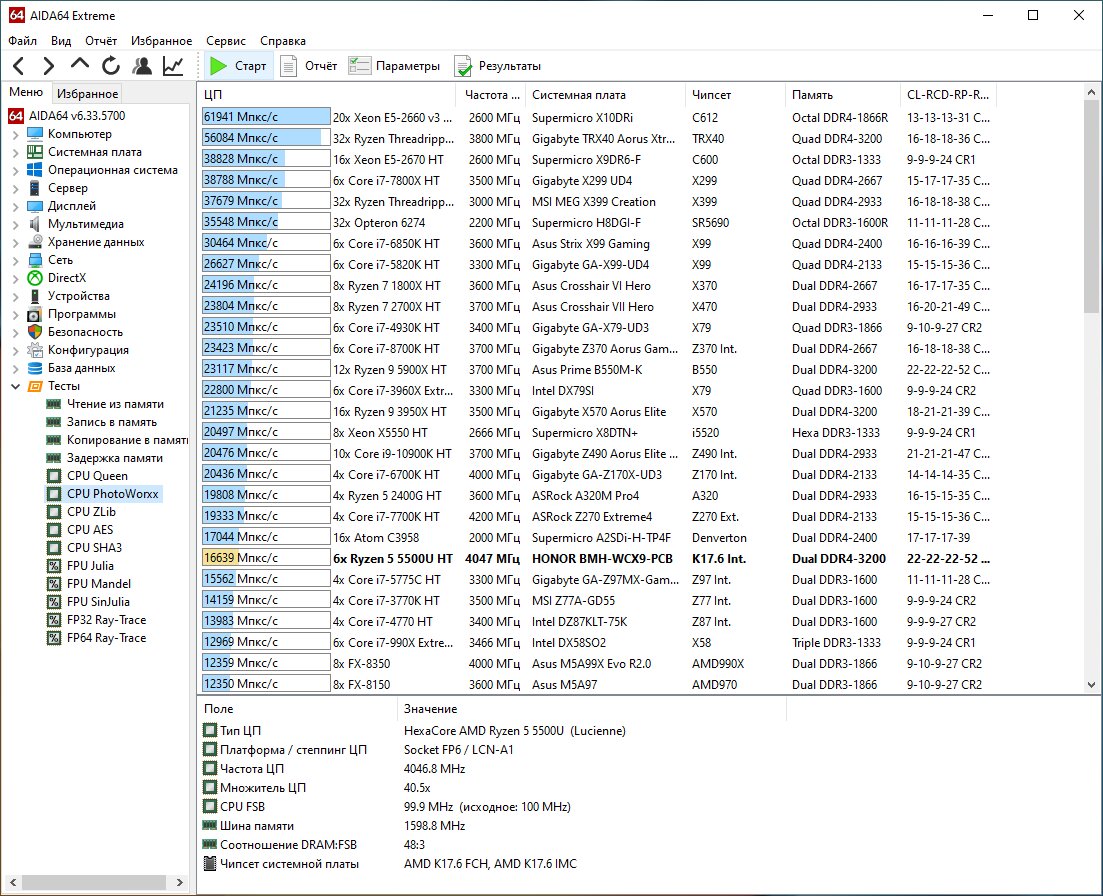The image size is (1103, 896).
Task: Select CPU AES test icon
Action: (54, 530)
